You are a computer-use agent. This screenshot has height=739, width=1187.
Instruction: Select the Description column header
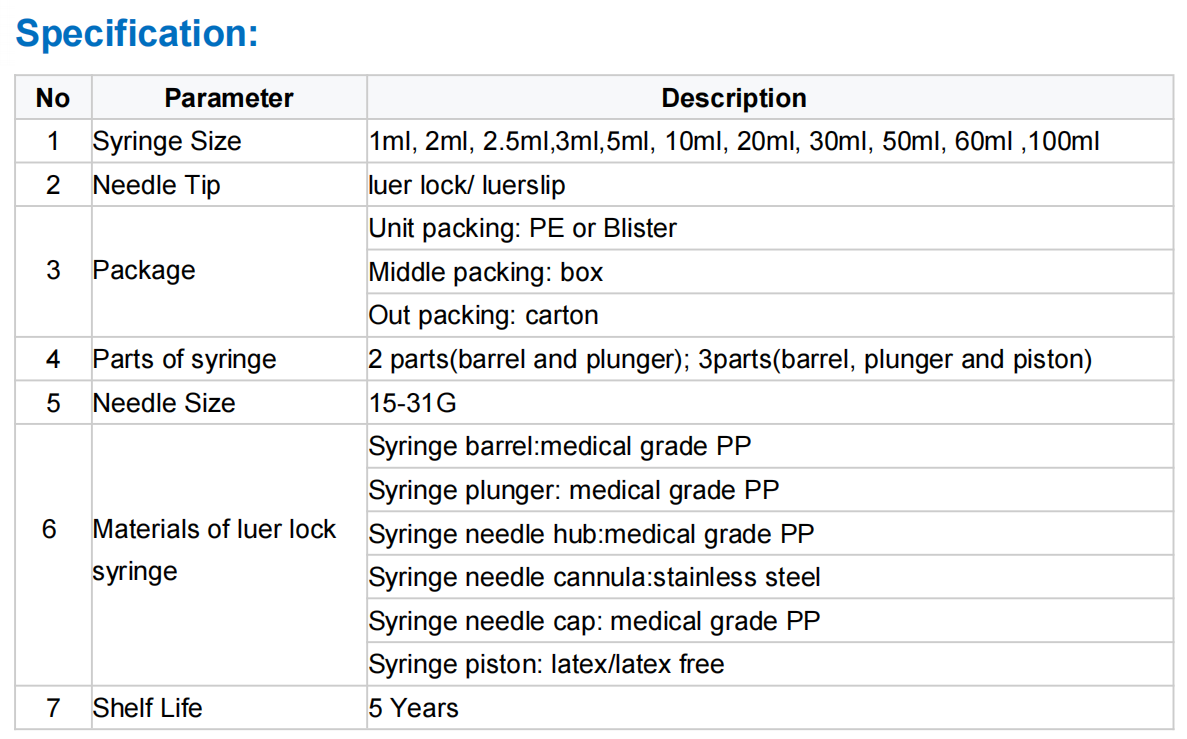tap(770, 98)
